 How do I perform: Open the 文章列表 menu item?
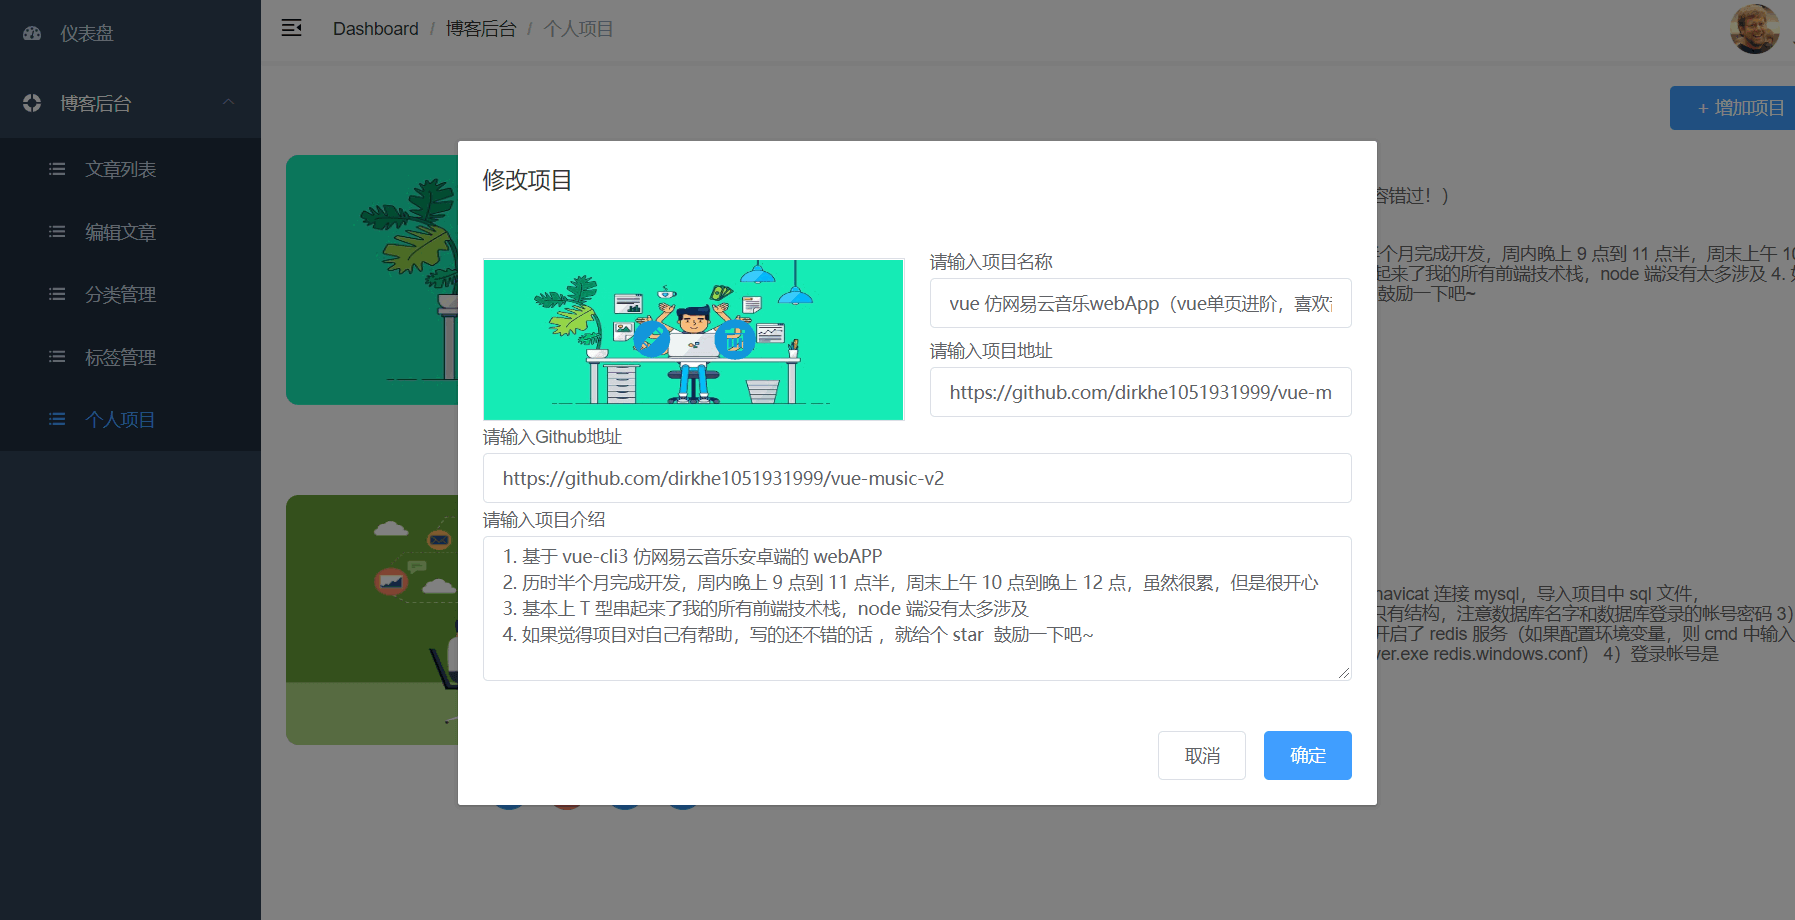pyautogui.click(x=130, y=169)
